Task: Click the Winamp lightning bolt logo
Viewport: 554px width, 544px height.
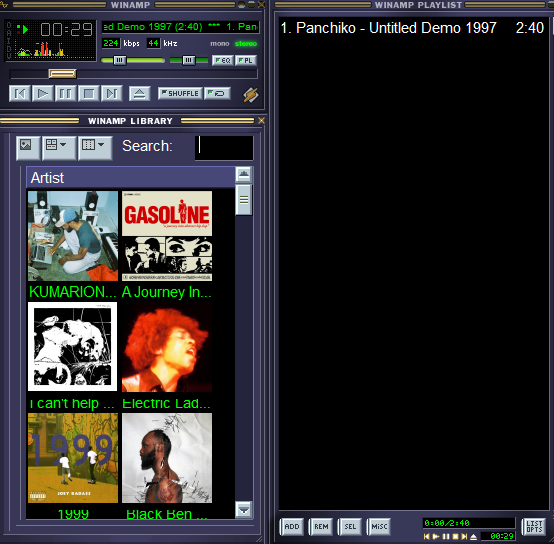Action: point(251,95)
